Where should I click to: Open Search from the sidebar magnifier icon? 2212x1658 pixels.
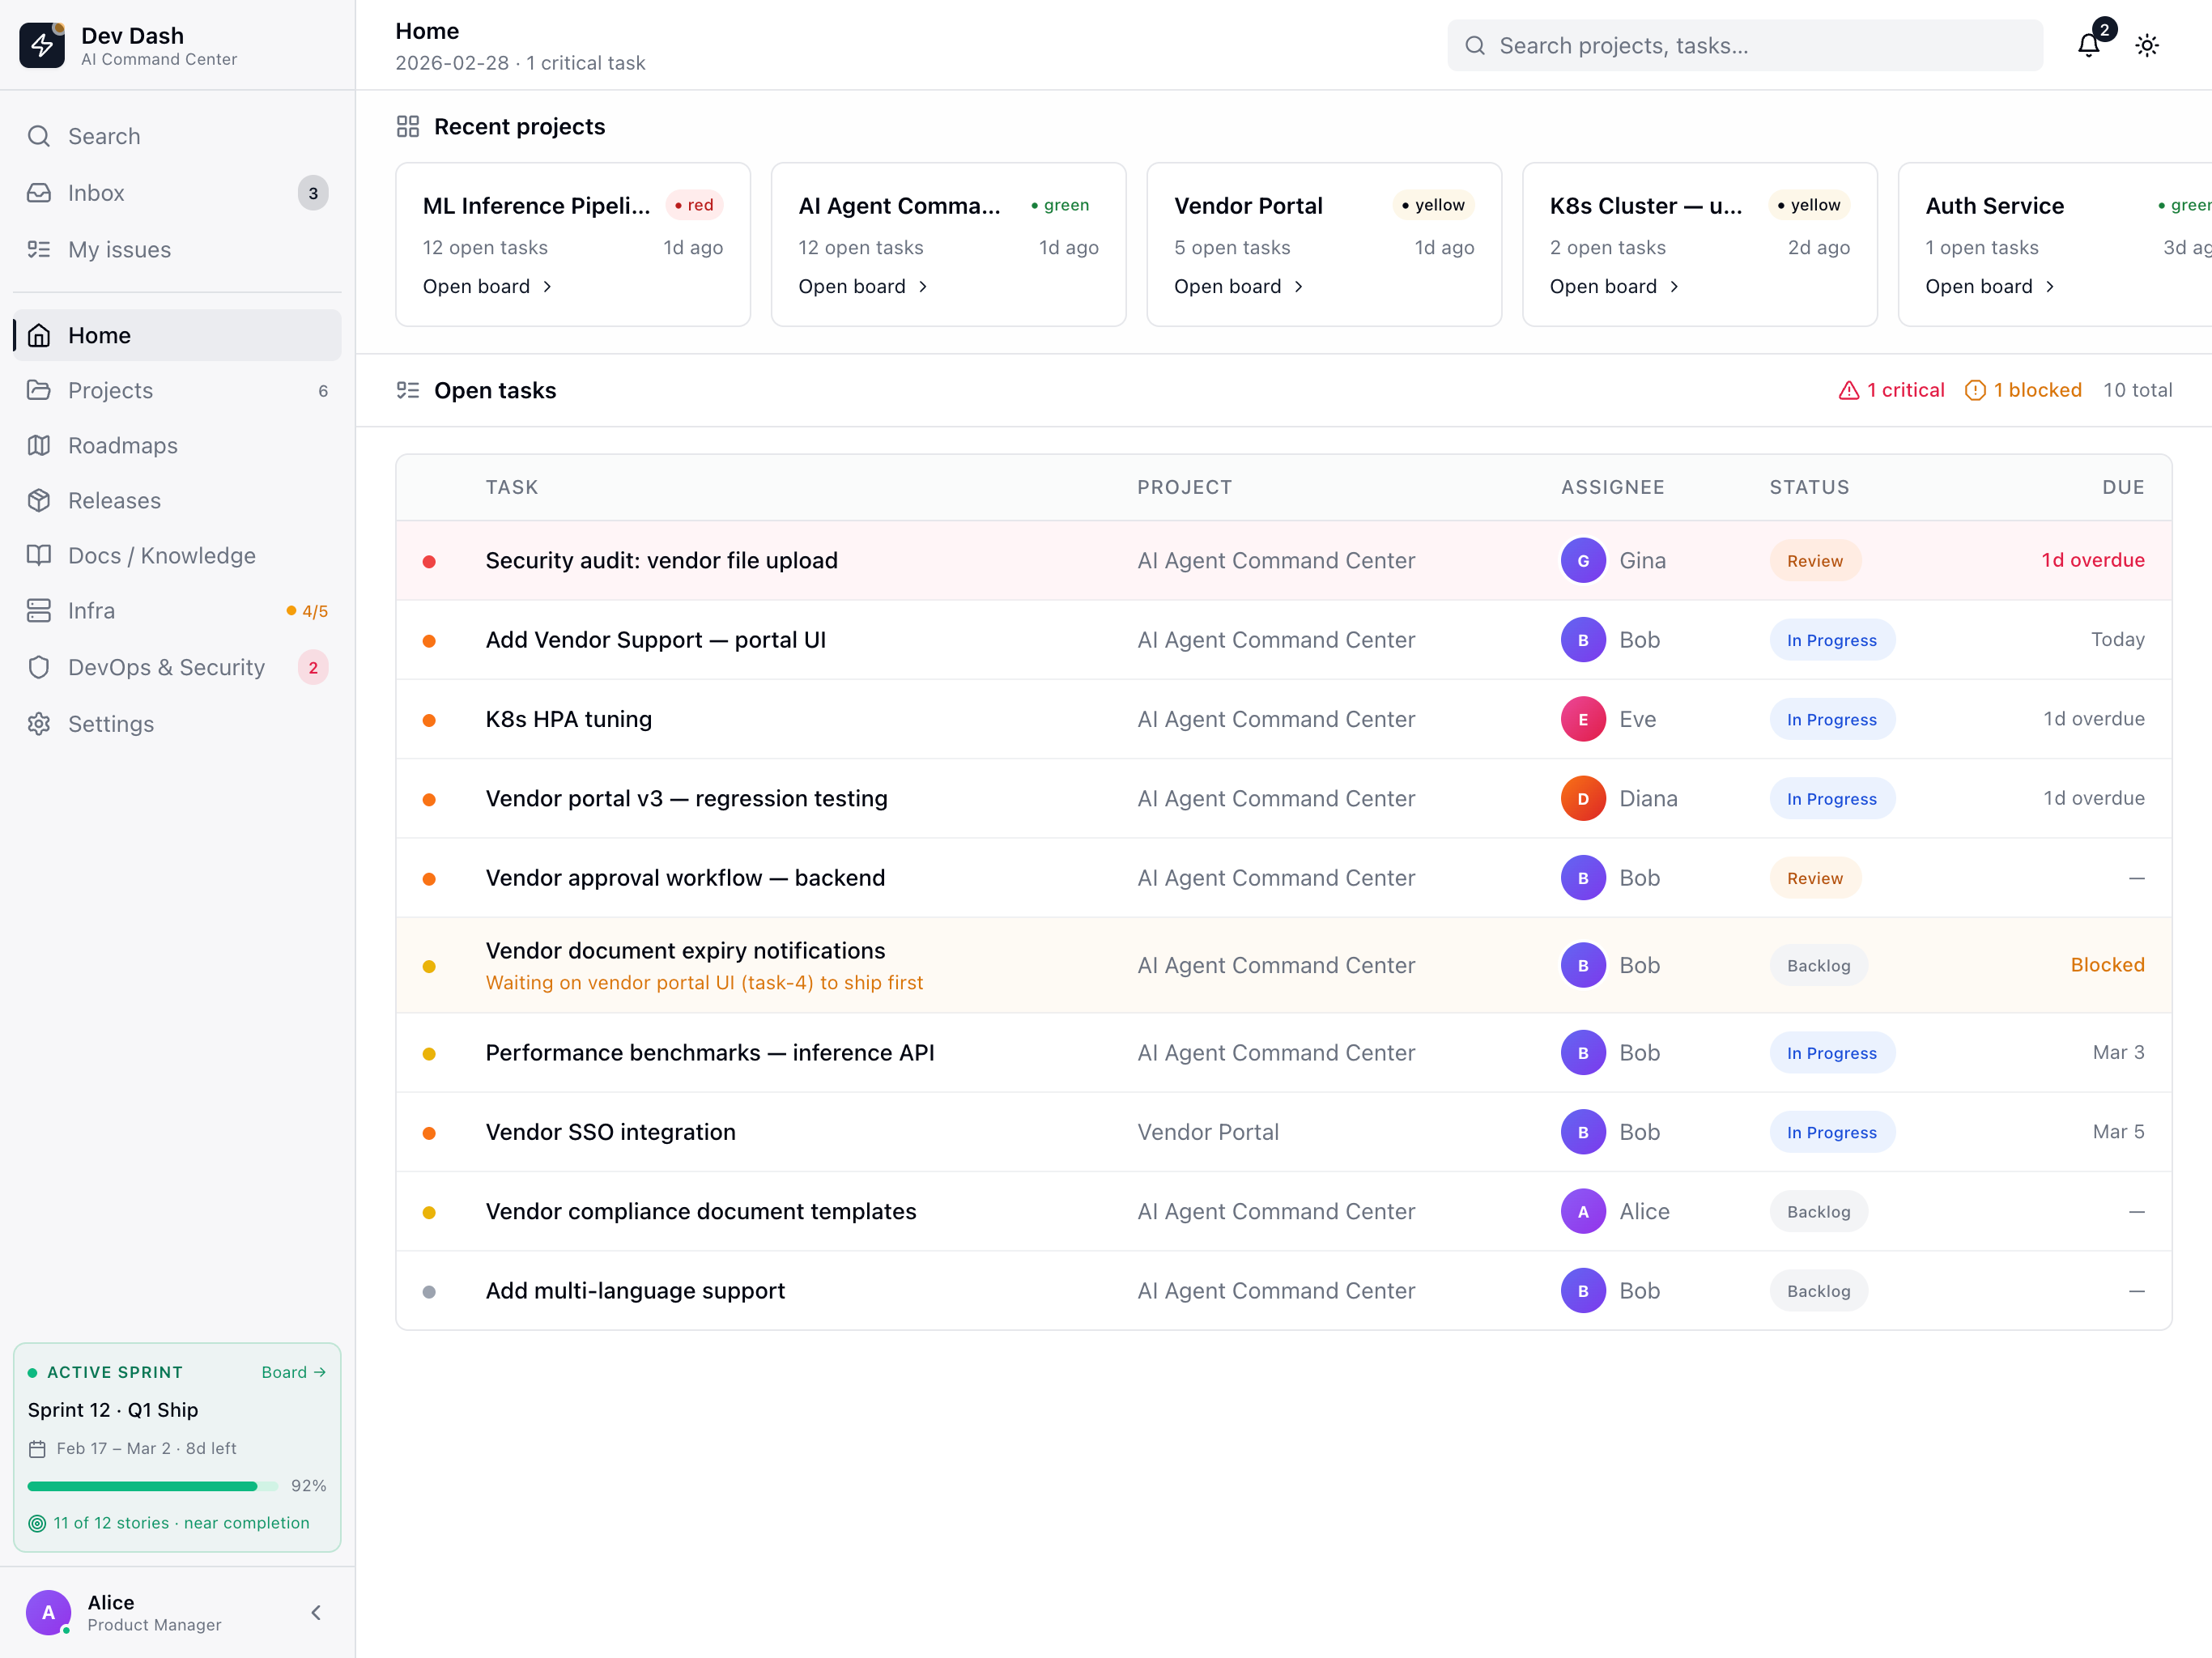point(39,136)
